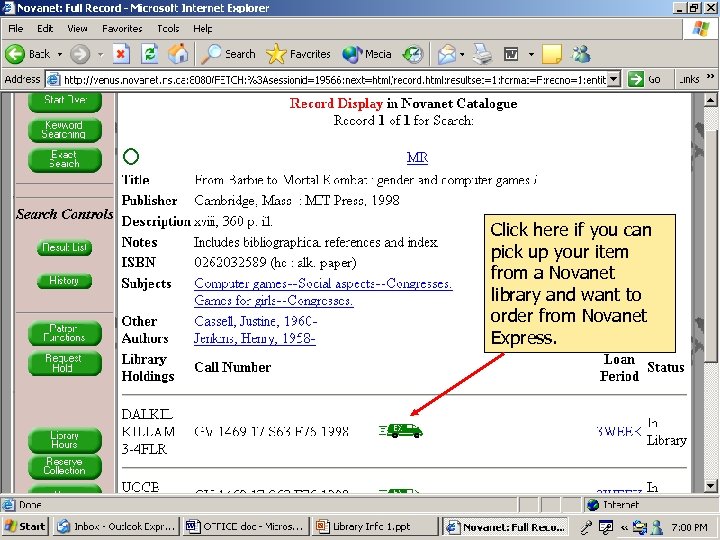Click the Request Hold button

[65, 363]
